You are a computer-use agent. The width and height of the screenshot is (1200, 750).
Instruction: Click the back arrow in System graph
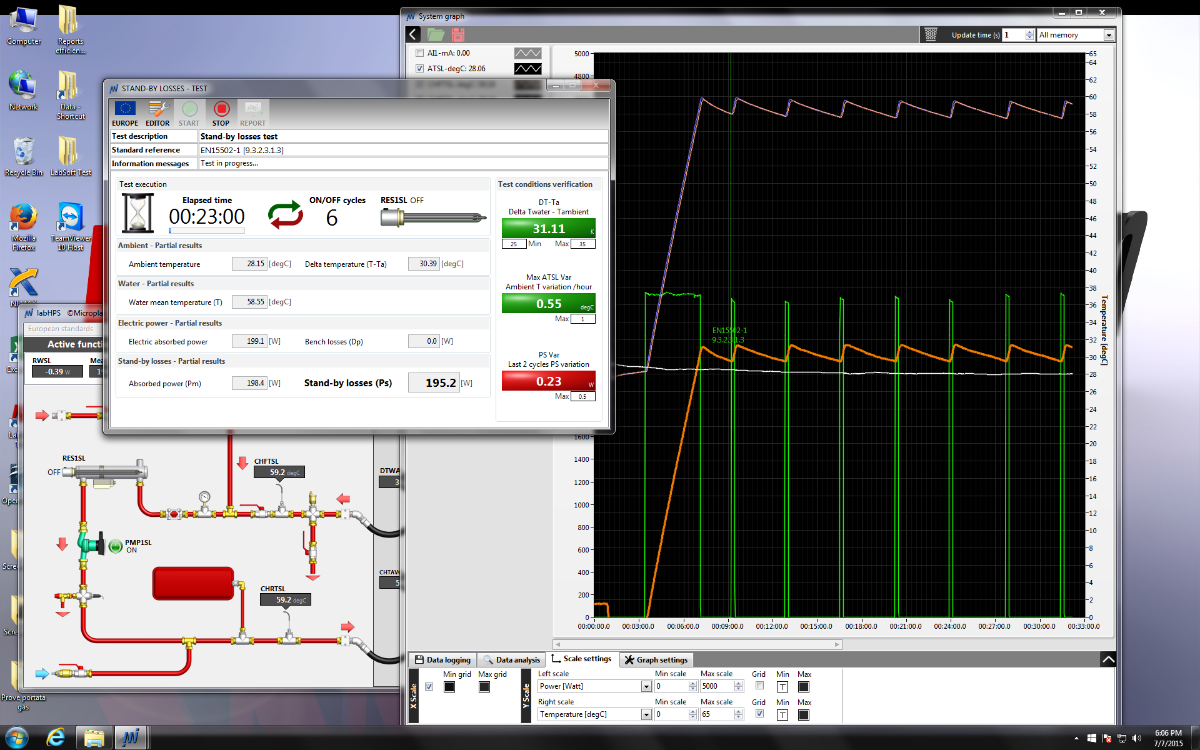[x=413, y=34]
